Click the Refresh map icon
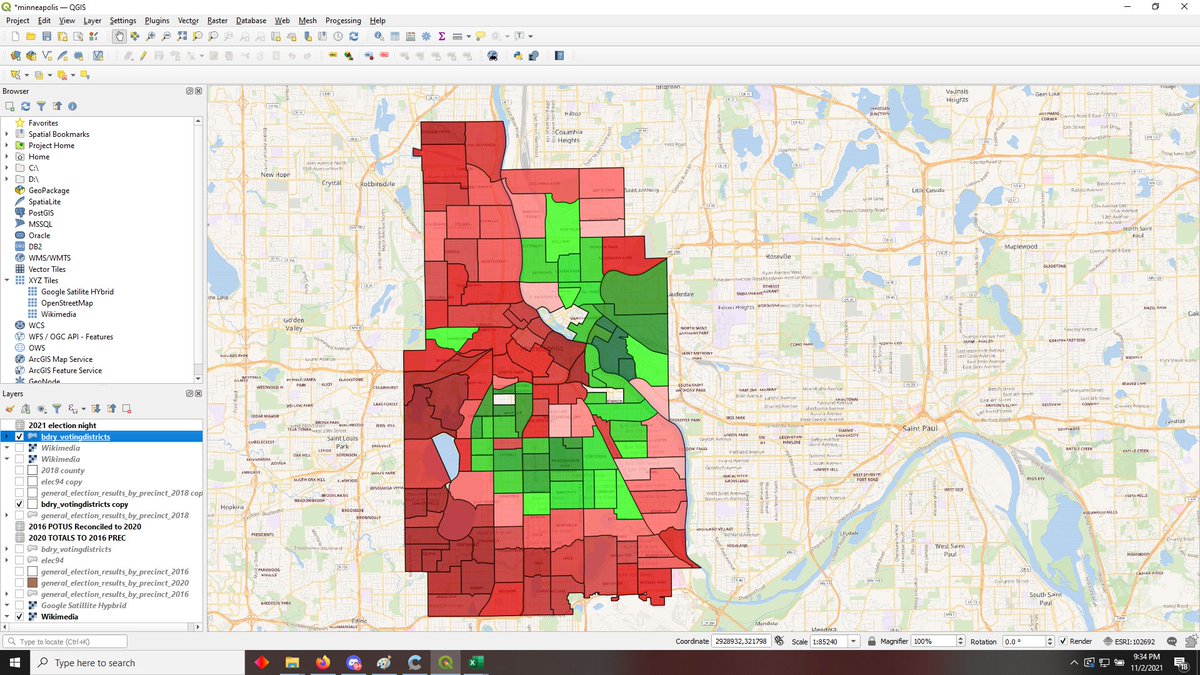Viewport: 1200px width, 675px height. (x=354, y=36)
